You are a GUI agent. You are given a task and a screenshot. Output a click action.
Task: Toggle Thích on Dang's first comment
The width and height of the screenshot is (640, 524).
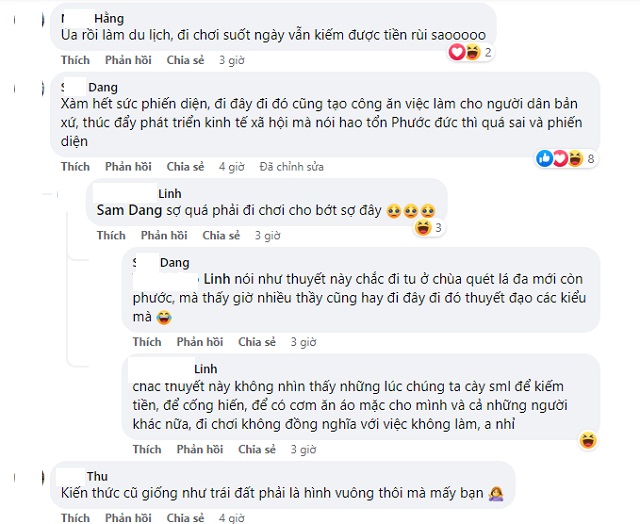click(x=75, y=166)
